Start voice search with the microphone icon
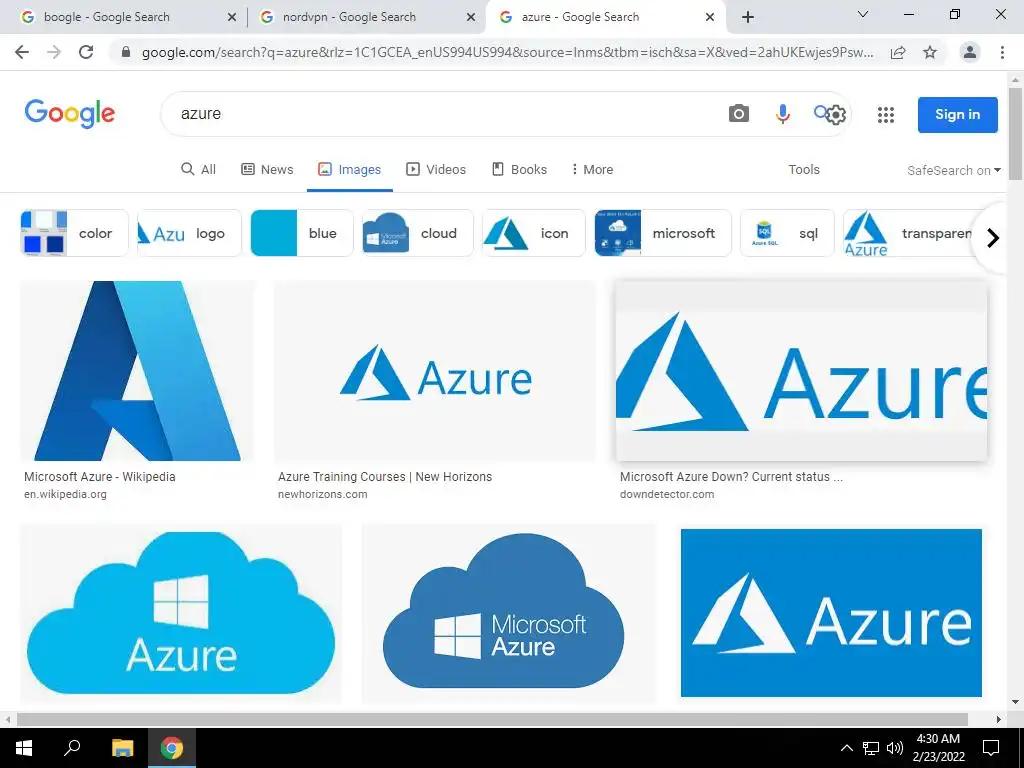1024x768 pixels. (x=782, y=114)
